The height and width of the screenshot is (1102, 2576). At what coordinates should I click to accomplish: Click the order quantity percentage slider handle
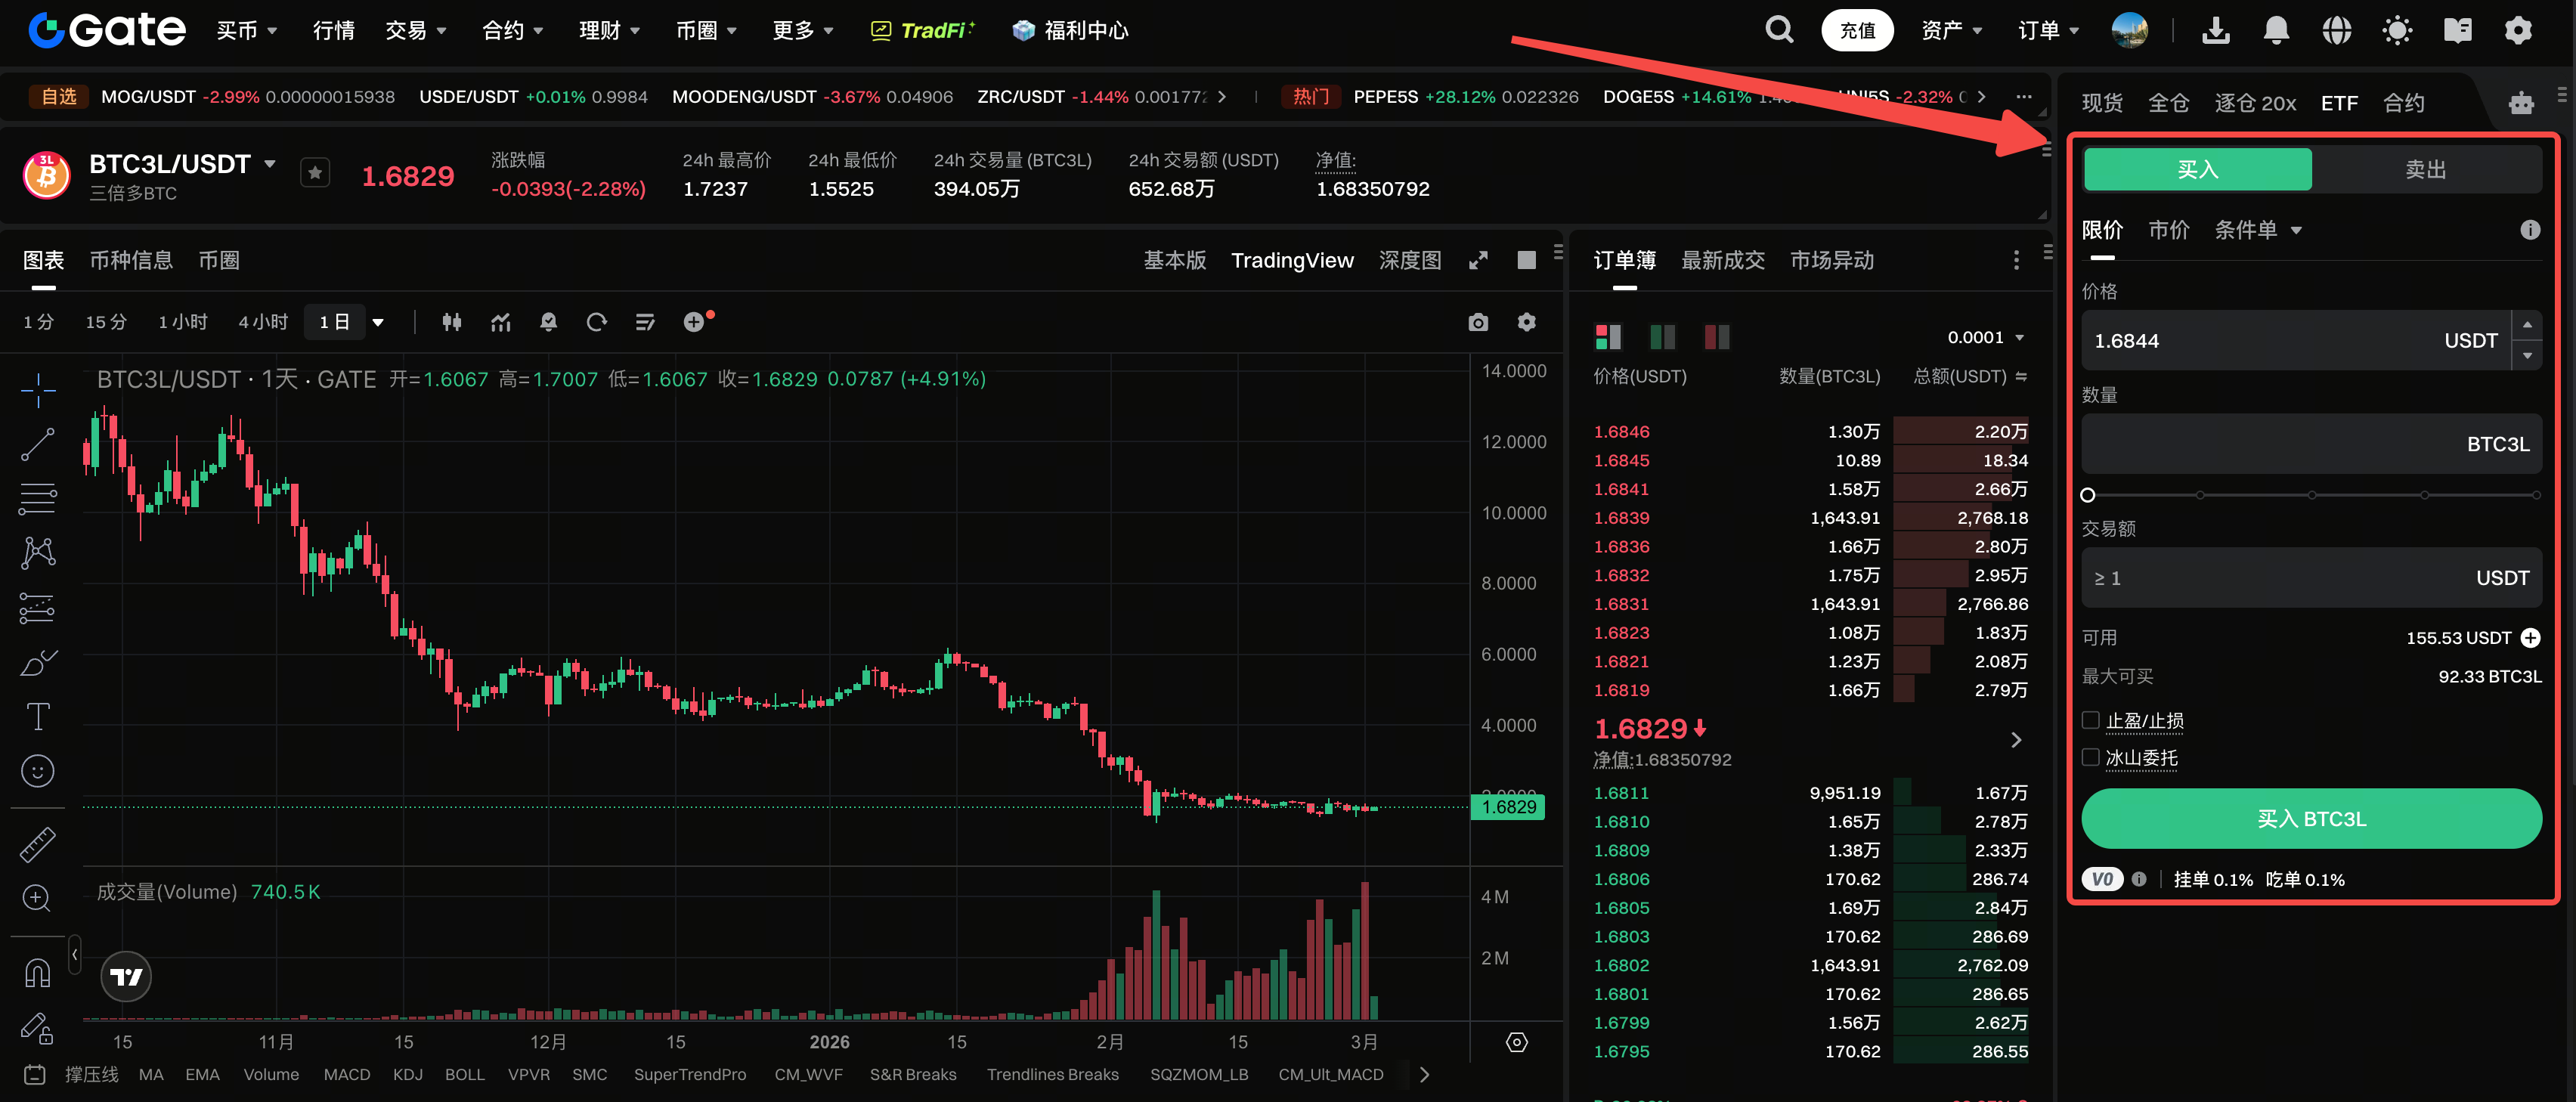click(2088, 495)
